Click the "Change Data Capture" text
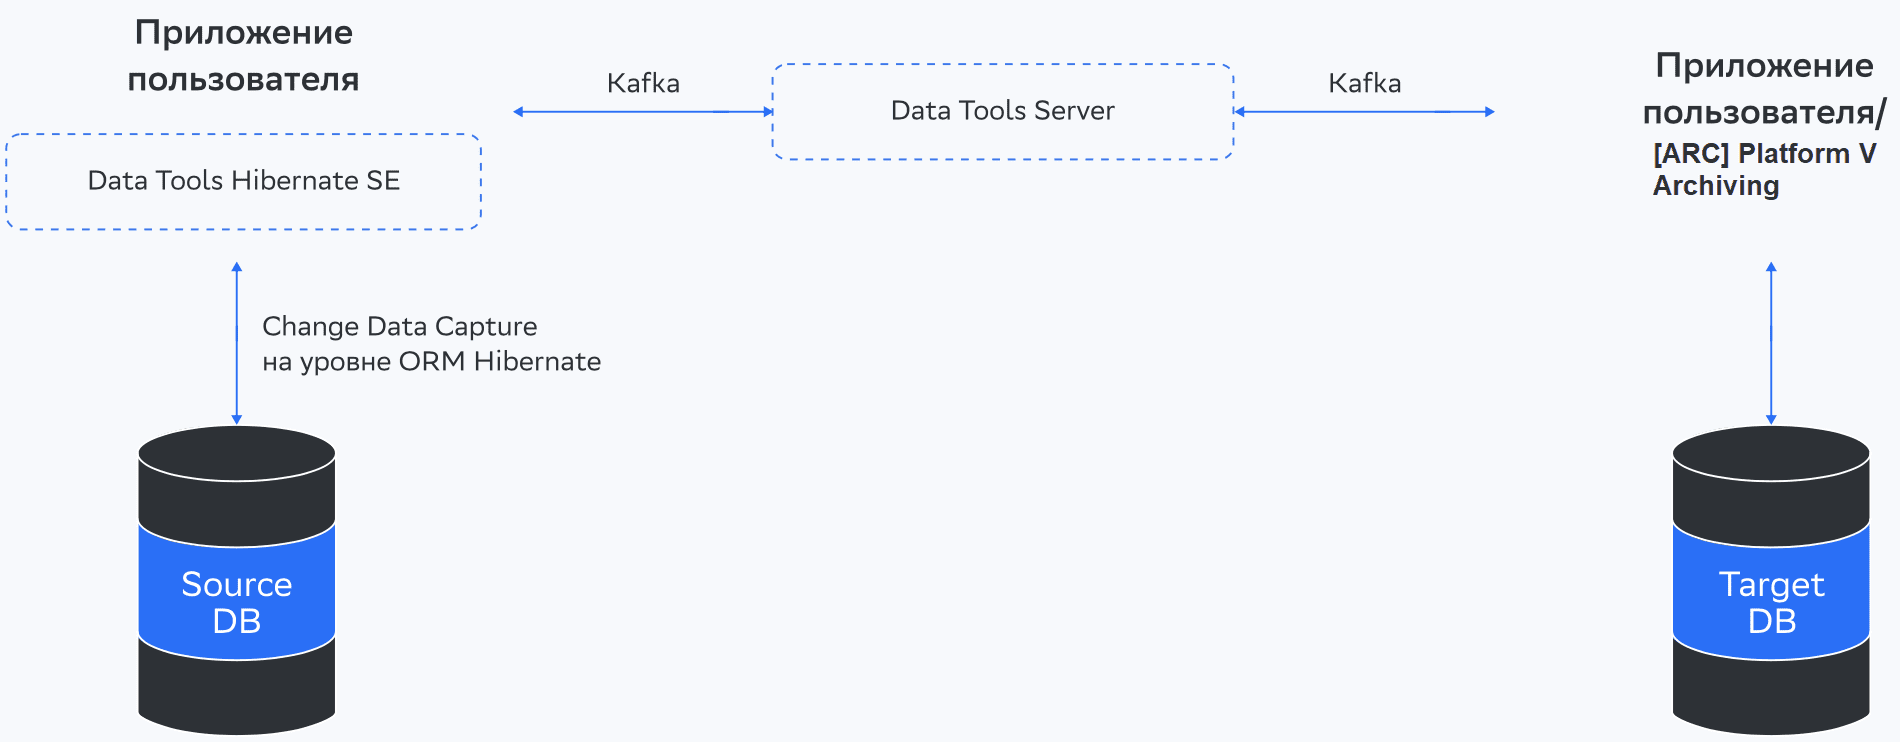The width and height of the screenshot is (1900, 742). (399, 327)
